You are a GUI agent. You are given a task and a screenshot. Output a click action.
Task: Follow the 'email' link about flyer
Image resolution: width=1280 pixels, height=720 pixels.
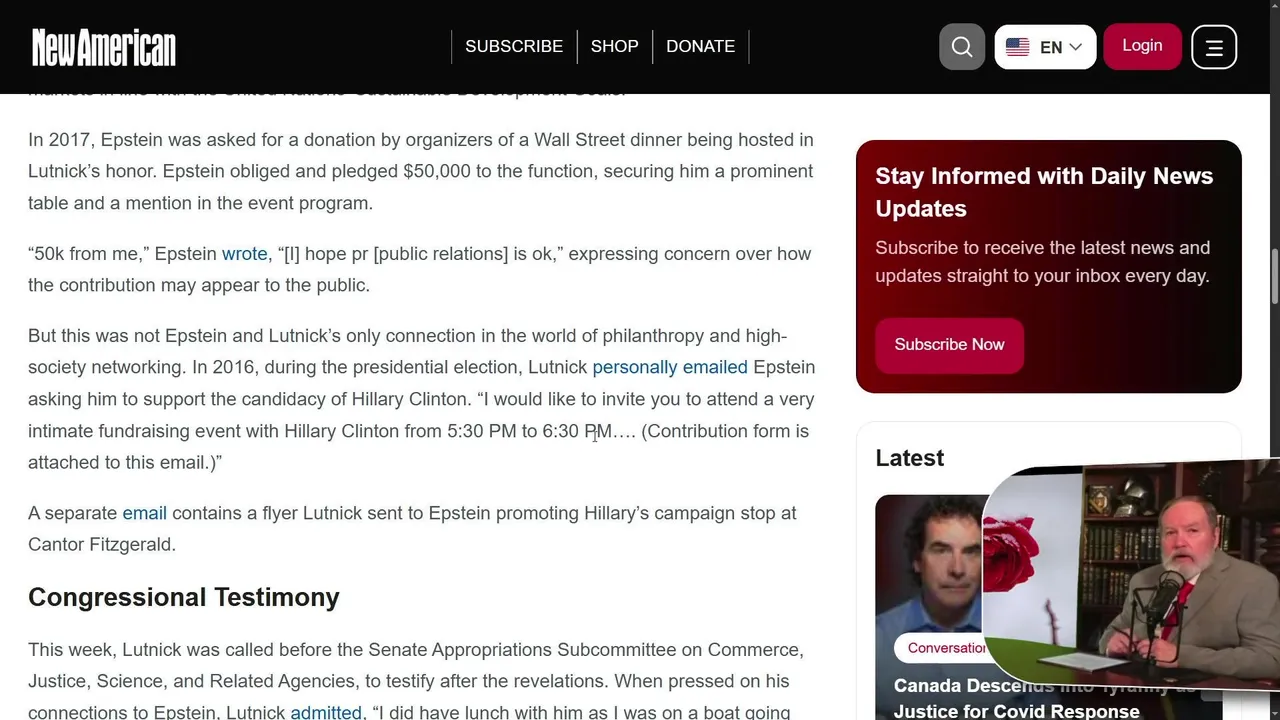point(144,513)
